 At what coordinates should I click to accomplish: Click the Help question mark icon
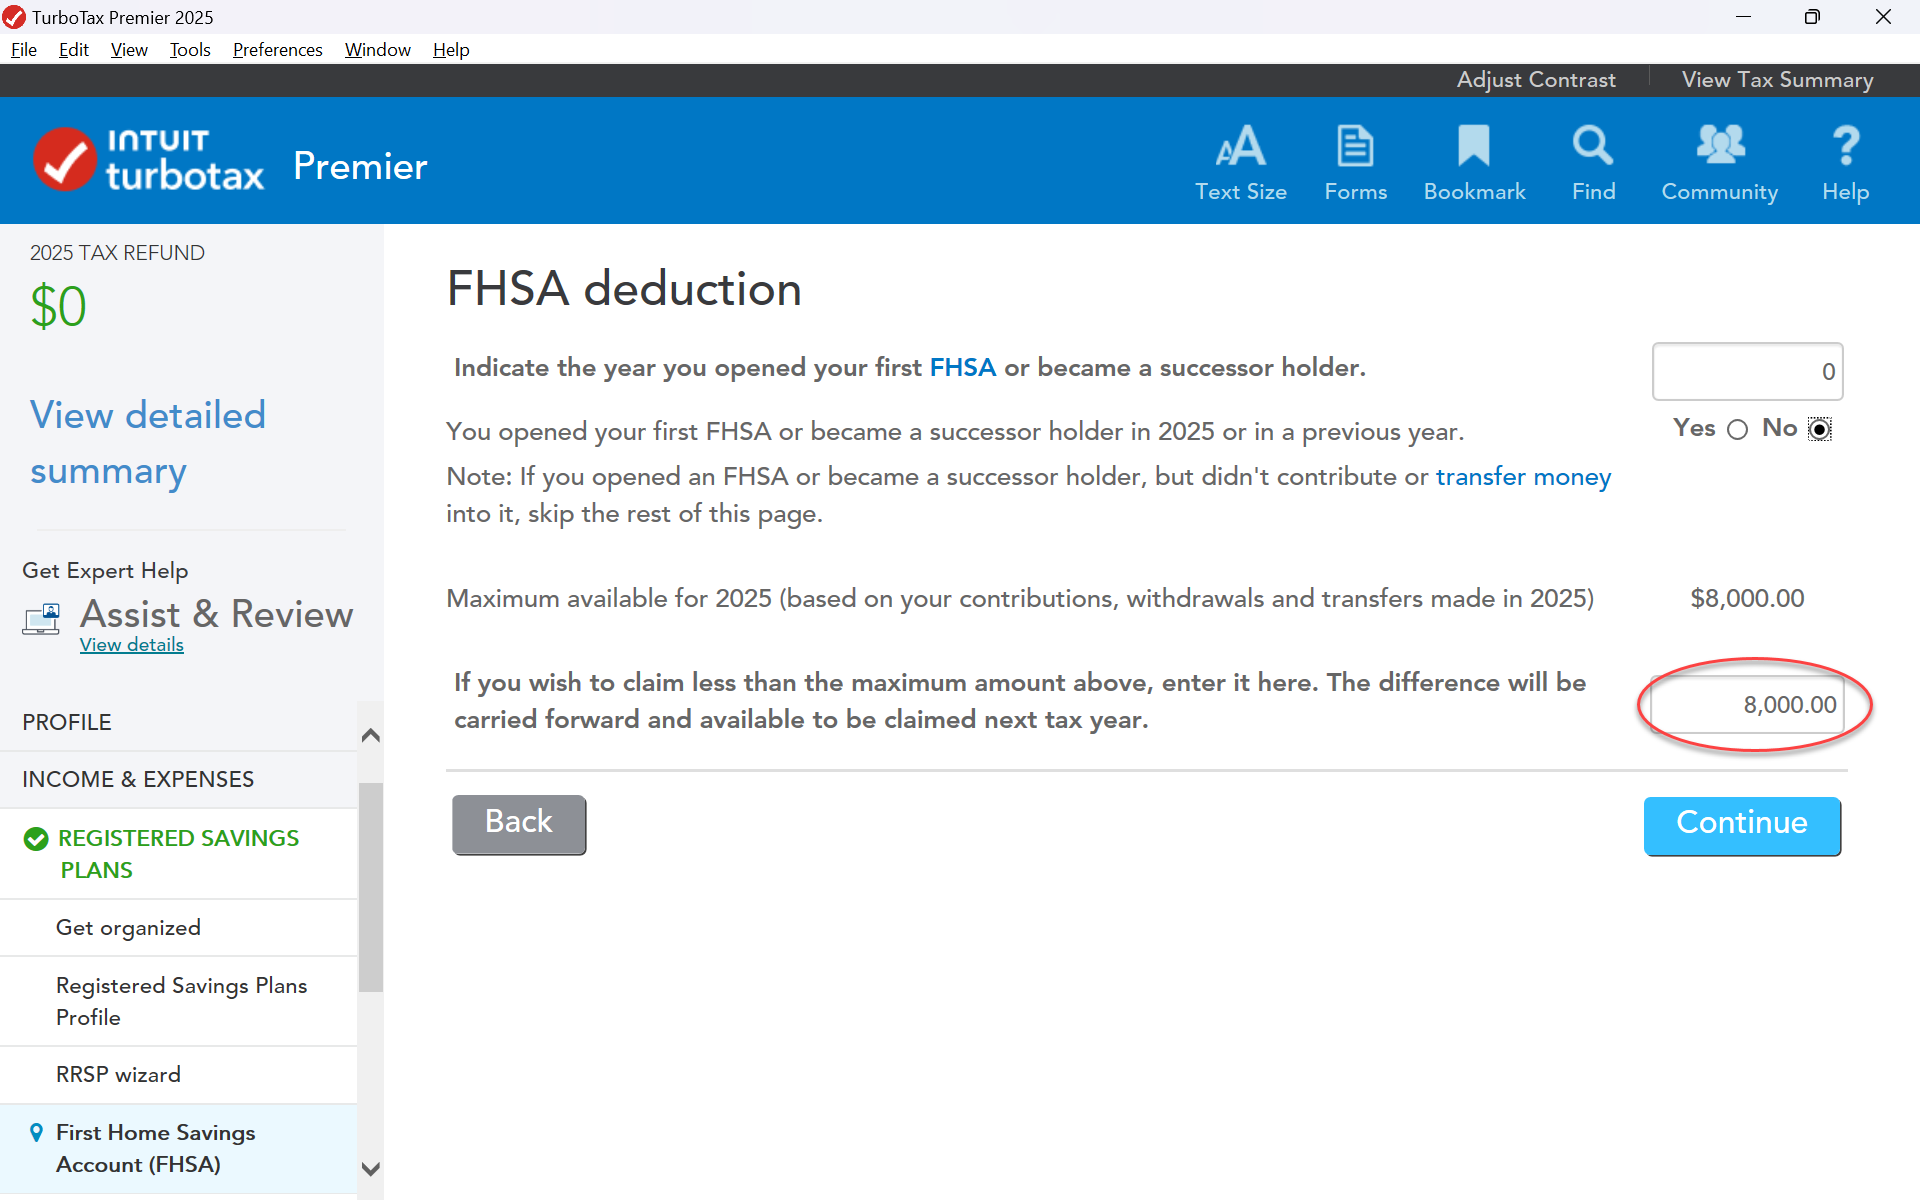point(1845,147)
